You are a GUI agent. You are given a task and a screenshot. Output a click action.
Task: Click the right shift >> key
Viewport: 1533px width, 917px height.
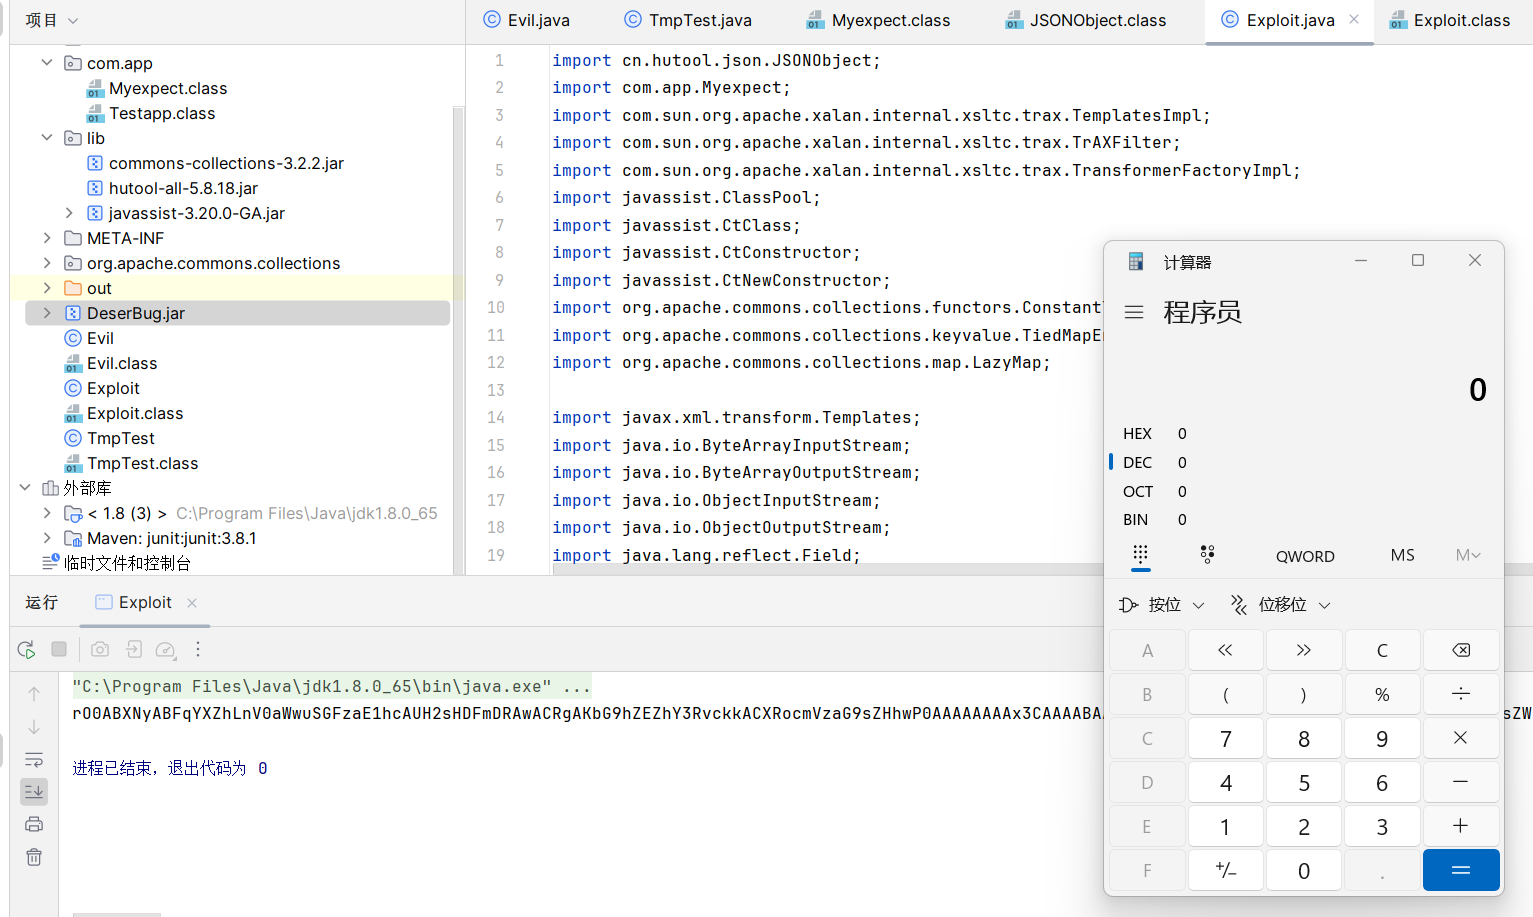[x=1304, y=650]
